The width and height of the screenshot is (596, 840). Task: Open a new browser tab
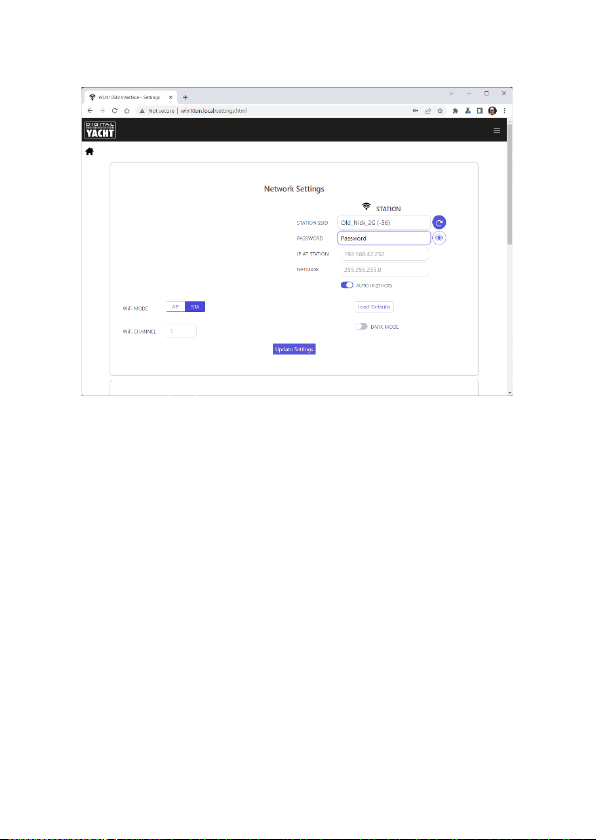(185, 98)
